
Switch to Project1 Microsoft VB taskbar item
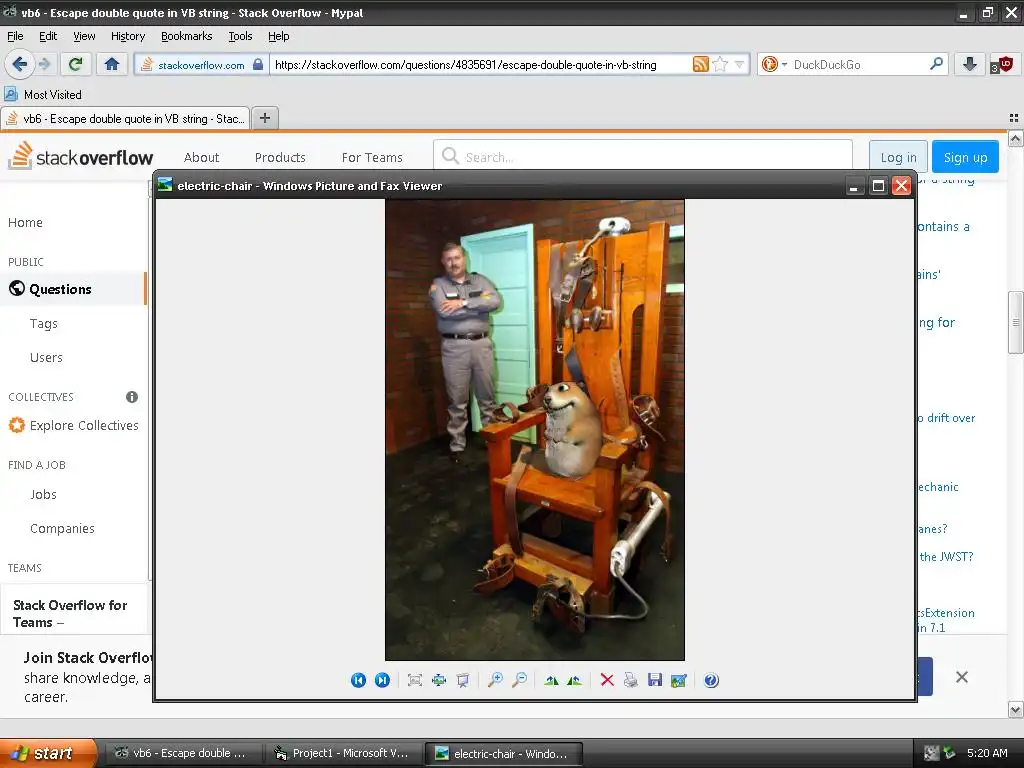point(344,753)
